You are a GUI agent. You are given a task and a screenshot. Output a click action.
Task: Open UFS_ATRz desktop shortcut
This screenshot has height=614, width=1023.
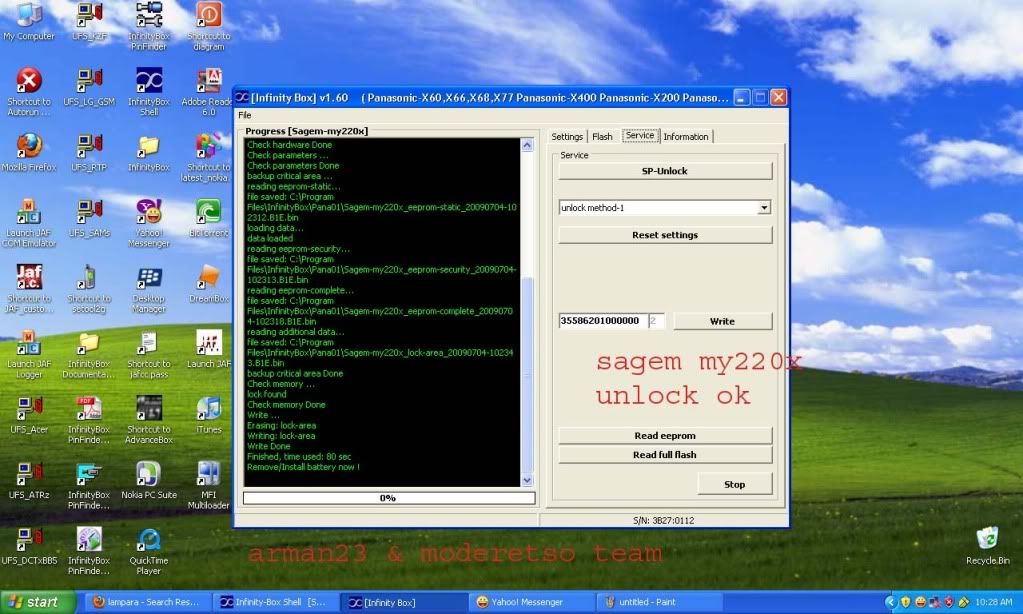(29, 481)
